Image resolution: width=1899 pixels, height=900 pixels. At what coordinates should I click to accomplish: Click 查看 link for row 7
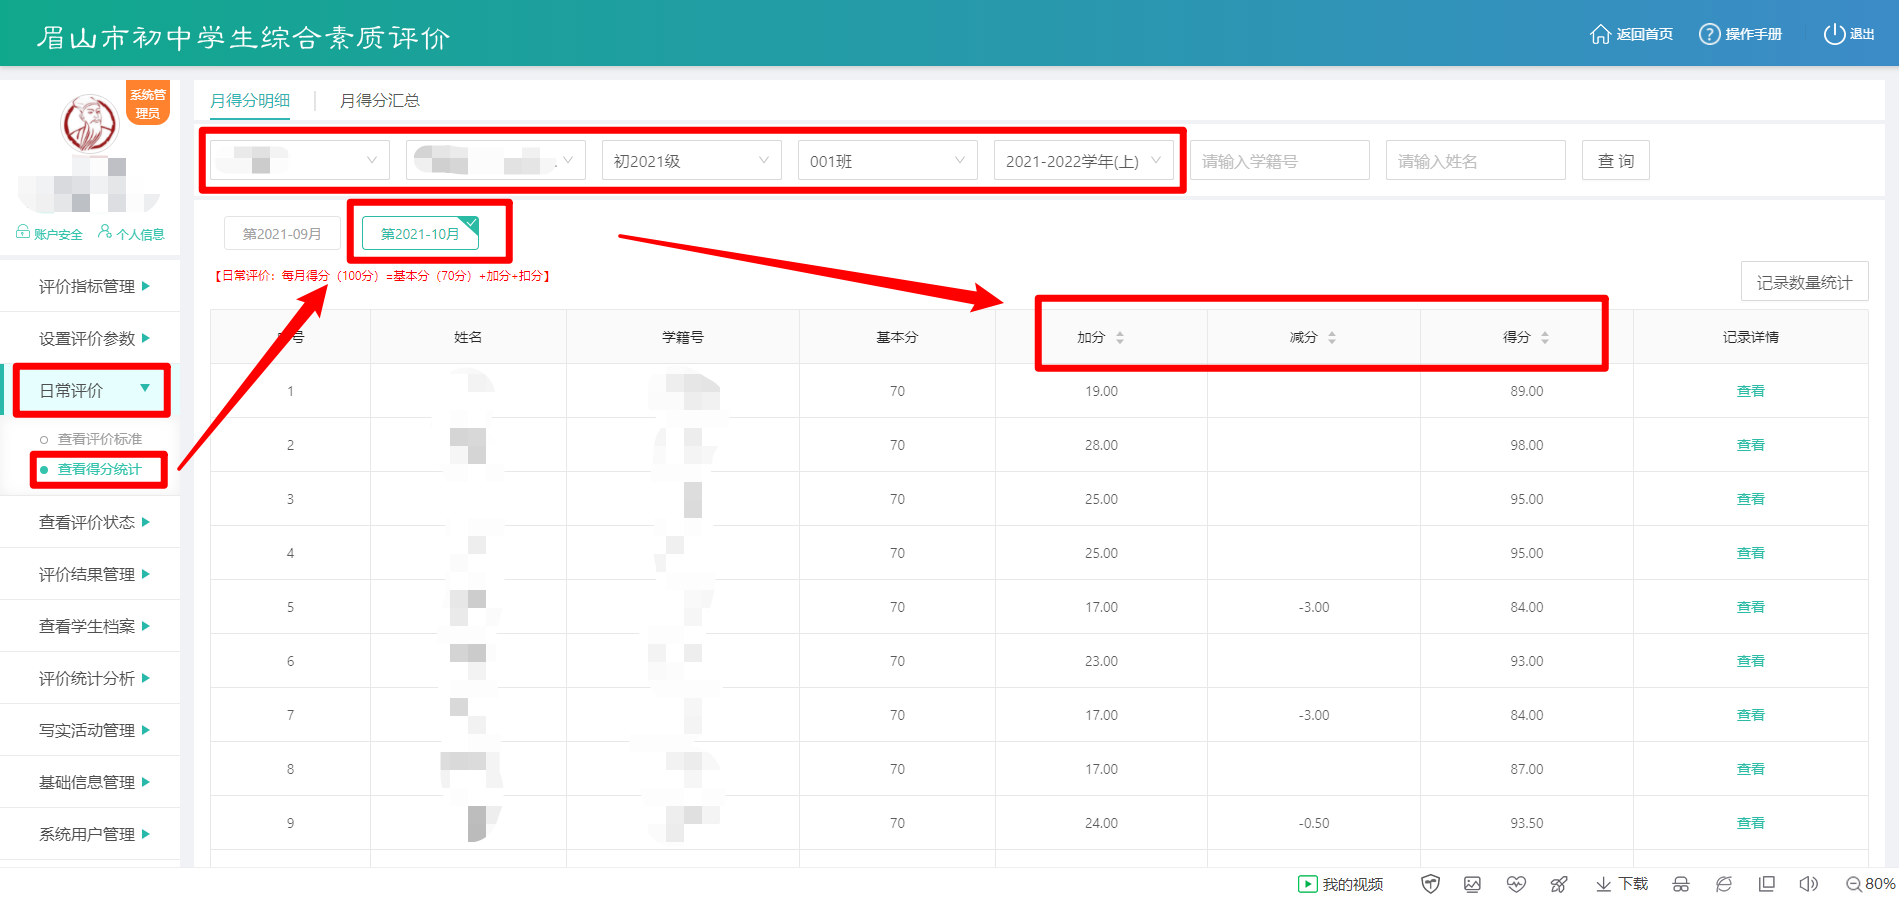[1750, 715]
